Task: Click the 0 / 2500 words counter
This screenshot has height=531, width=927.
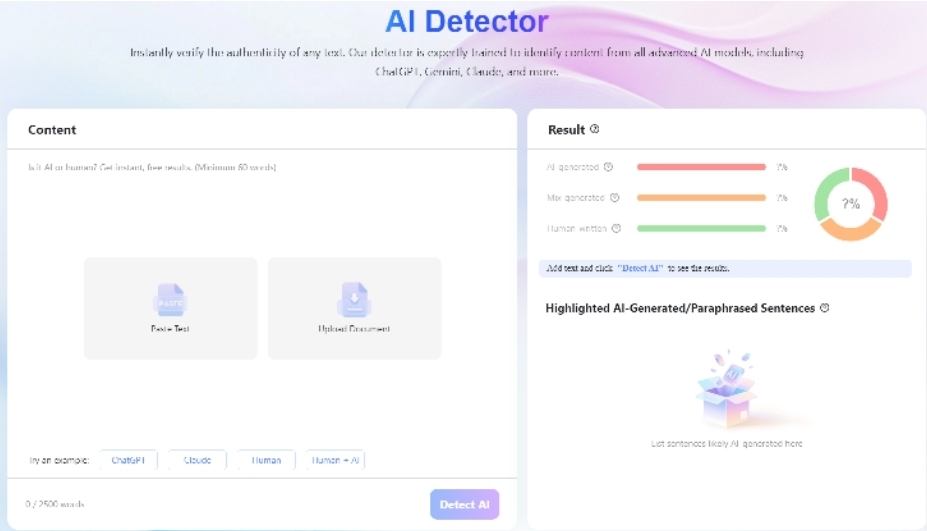Action: click(55, 504)
